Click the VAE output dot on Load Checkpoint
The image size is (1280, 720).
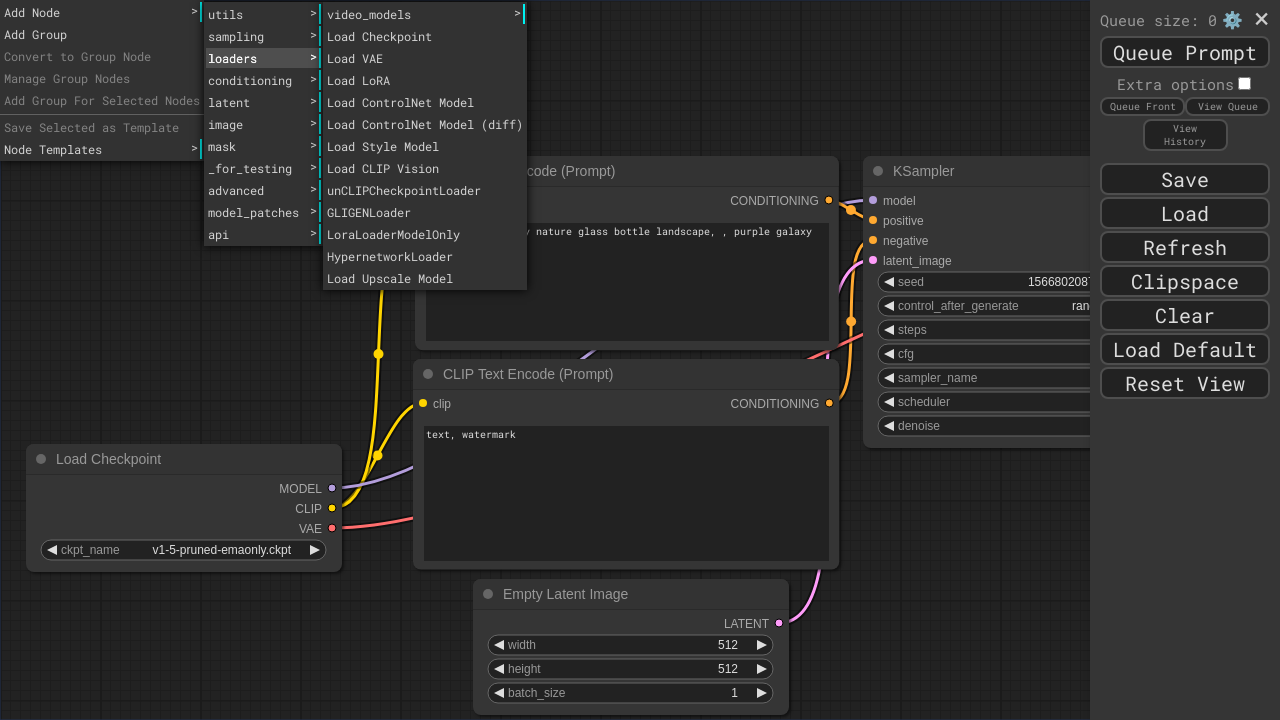[x=332, y=528]
